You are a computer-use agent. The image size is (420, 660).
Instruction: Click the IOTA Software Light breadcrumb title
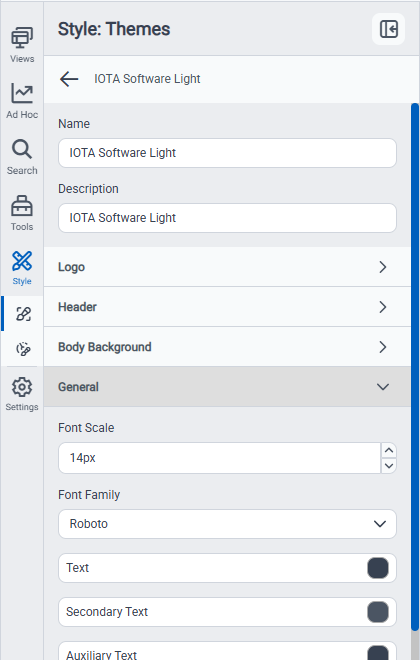(147, 79)
